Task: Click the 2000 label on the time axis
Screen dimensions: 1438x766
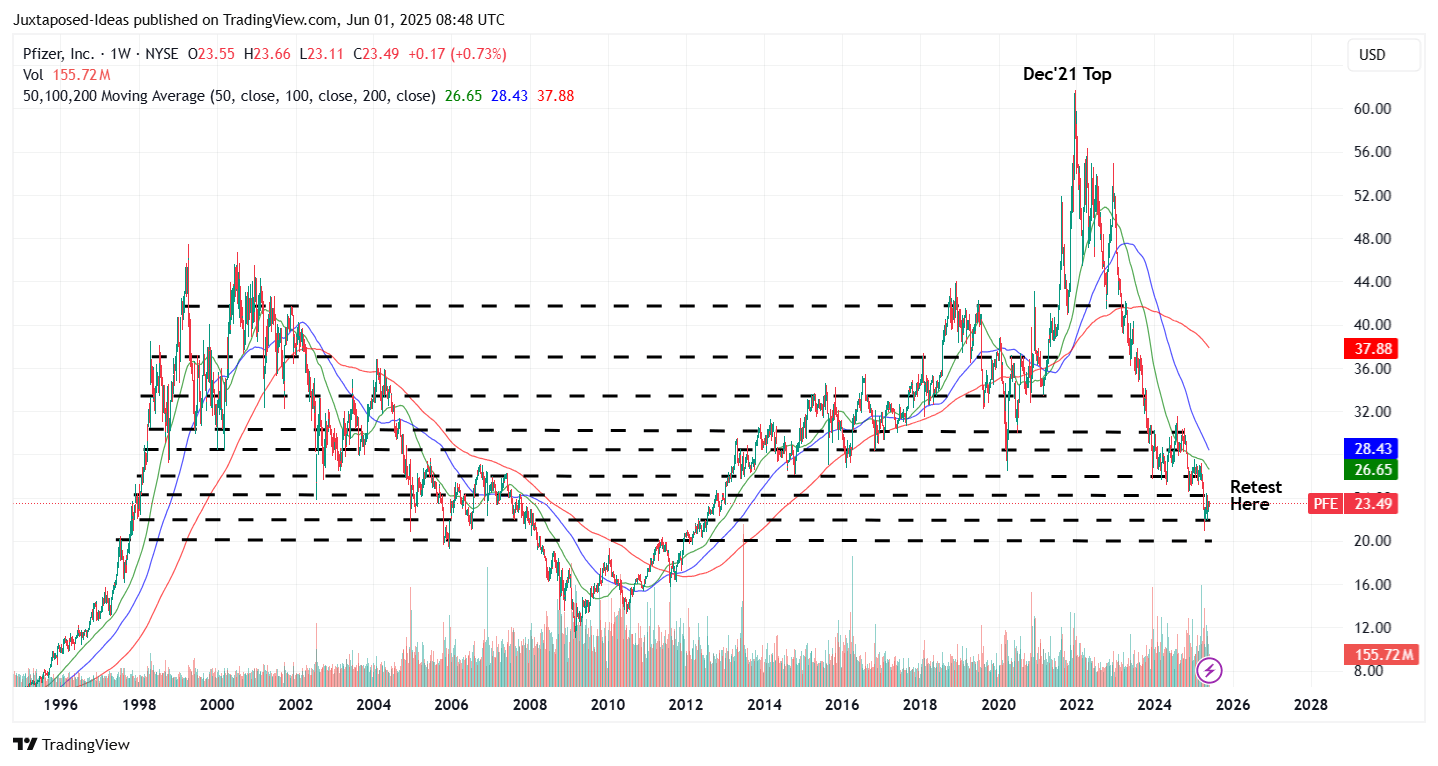Action: pyautogui.click(x=218, y=705)
